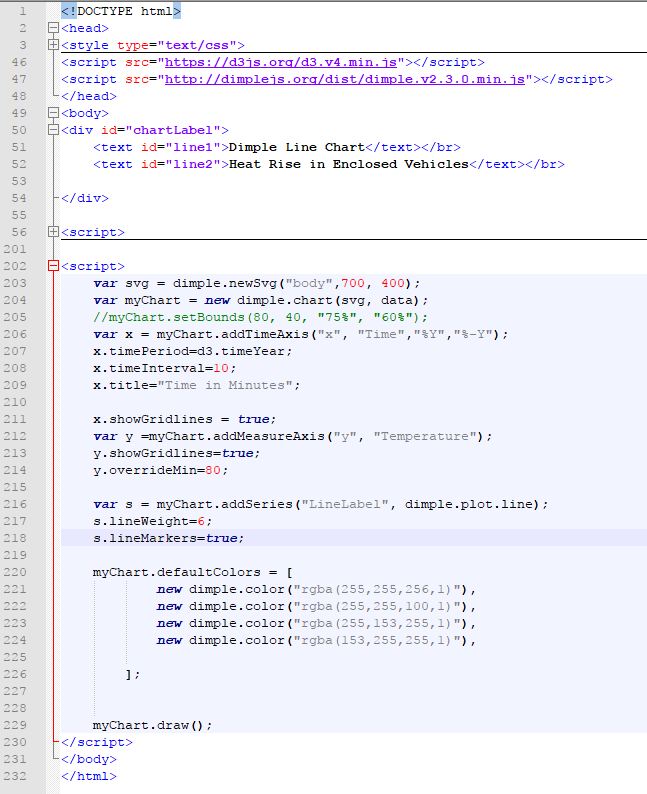Click the rgba(153,255,255,1) color line

(316, 640)
